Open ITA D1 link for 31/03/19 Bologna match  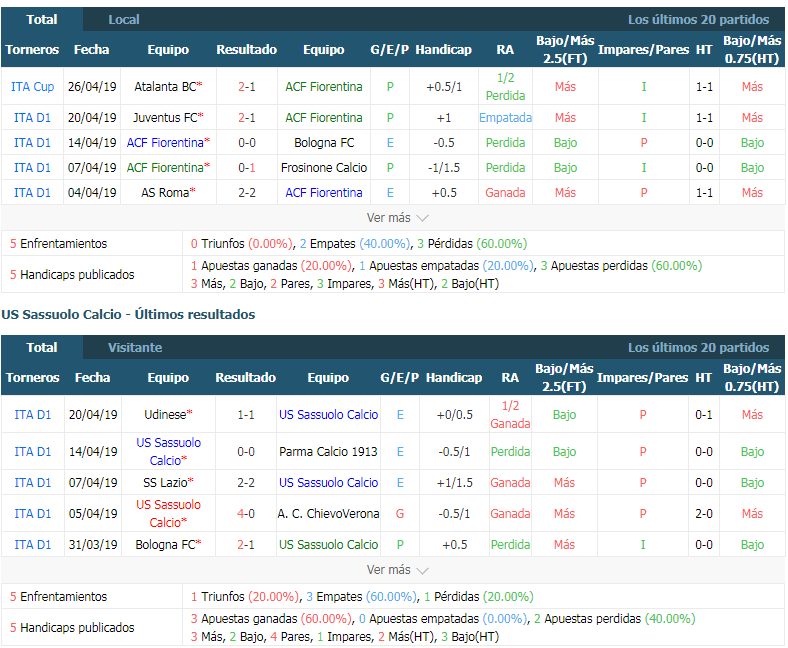coord(33,544)
